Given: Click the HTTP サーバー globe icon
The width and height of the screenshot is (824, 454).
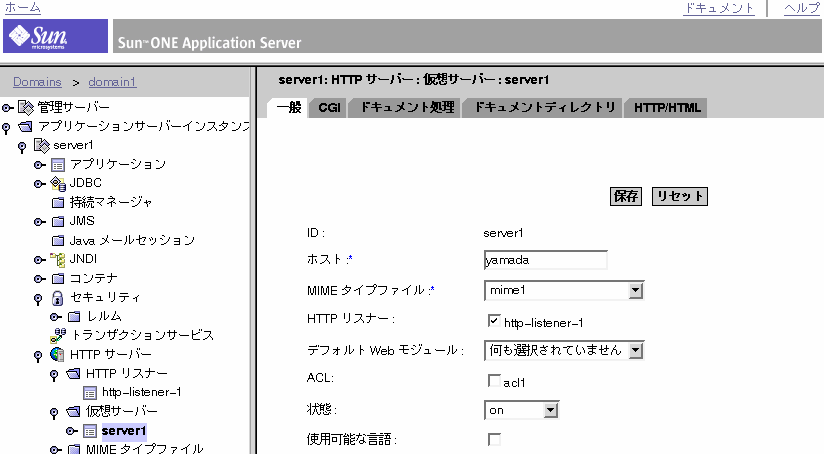Looking at the screenshot, I should (x=58, y=355).
